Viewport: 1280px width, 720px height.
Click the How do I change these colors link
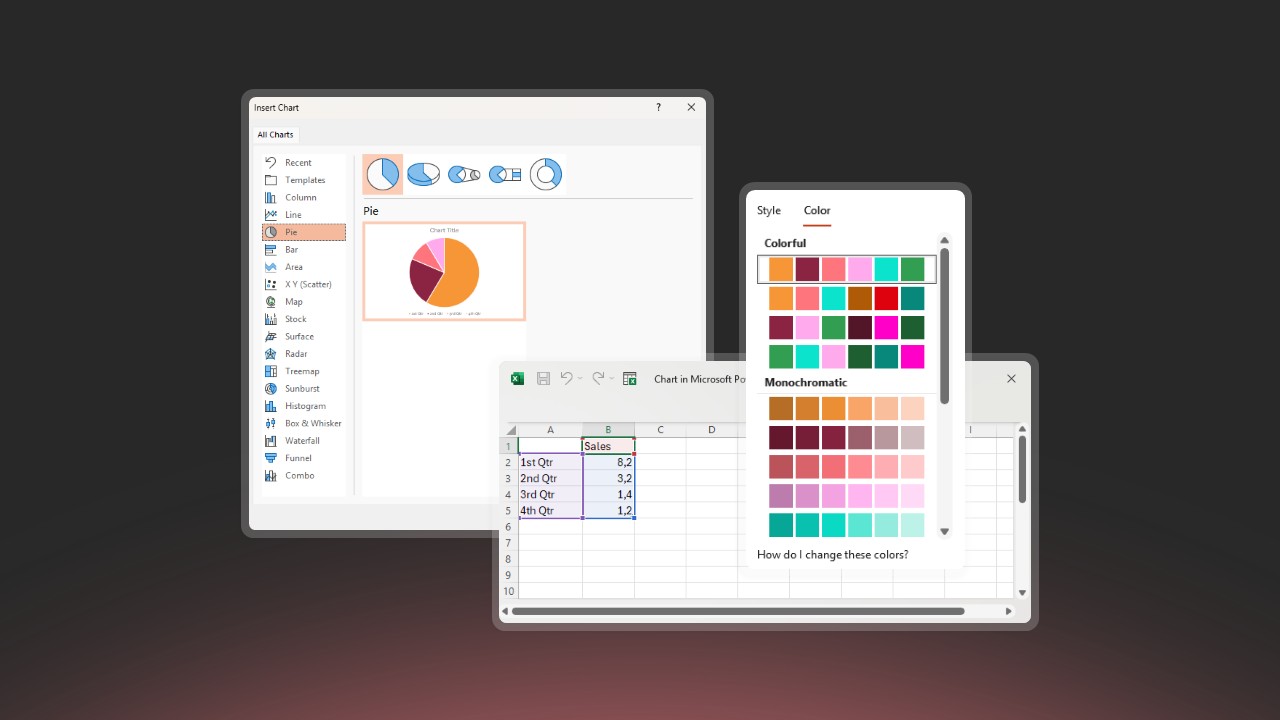tap(833, 555)
